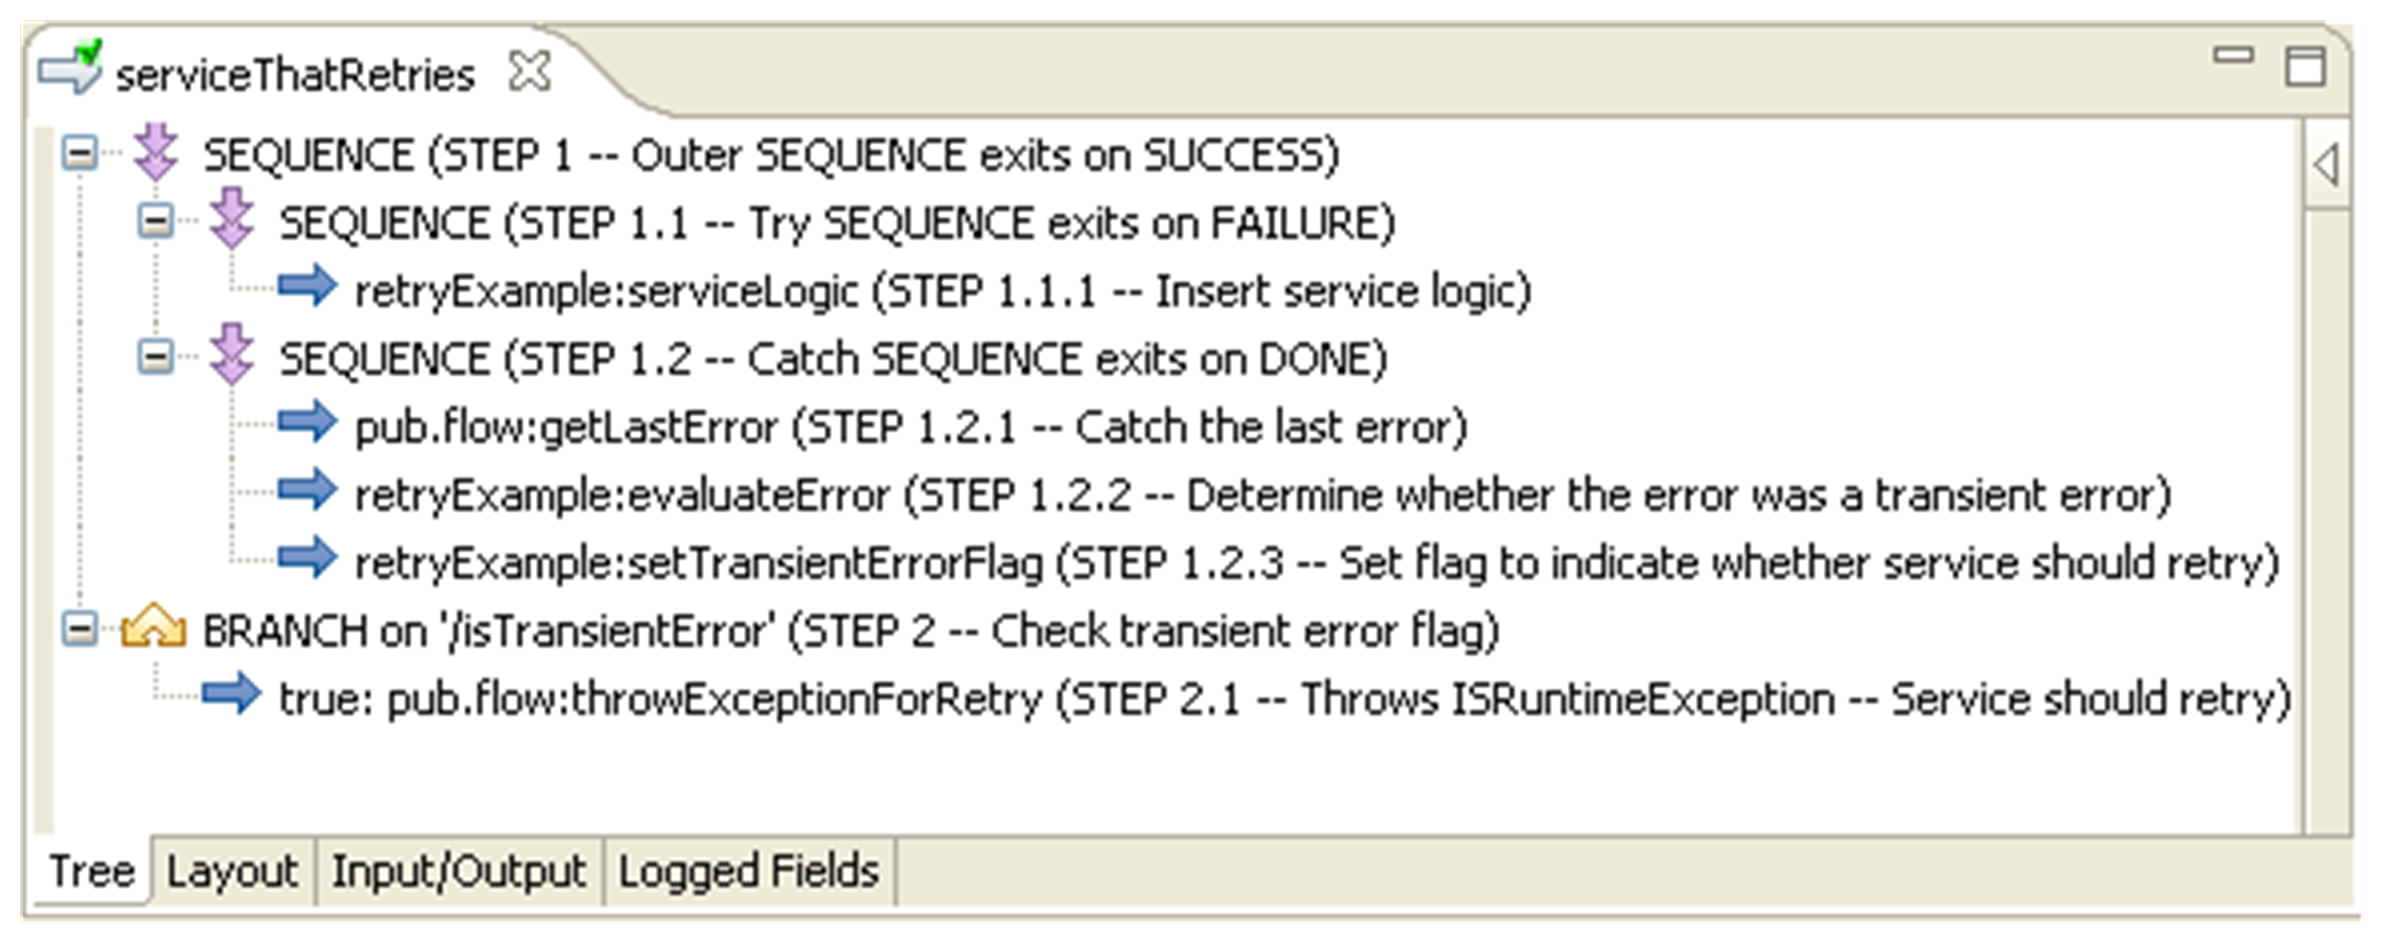The height and width of the screenshot is (944, 2388).
Task: Click the outer SEQUENCE step 1 icon
Action: (156, 153)
